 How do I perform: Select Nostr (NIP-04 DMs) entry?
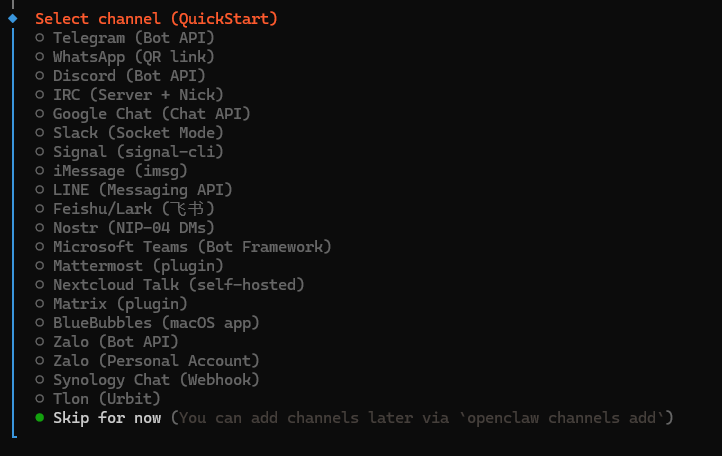tap(134, 228)
